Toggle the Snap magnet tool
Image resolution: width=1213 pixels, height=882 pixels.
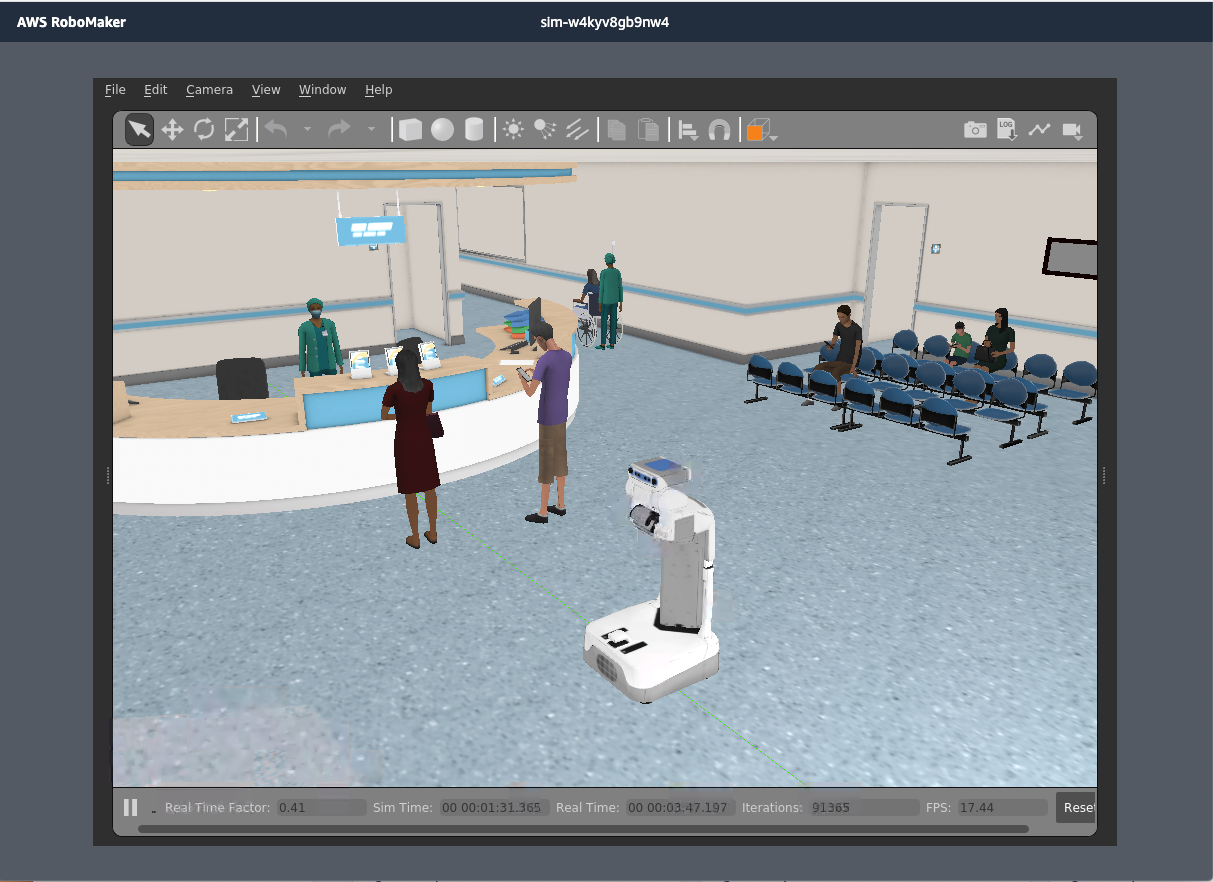click(x=719, y=129)
